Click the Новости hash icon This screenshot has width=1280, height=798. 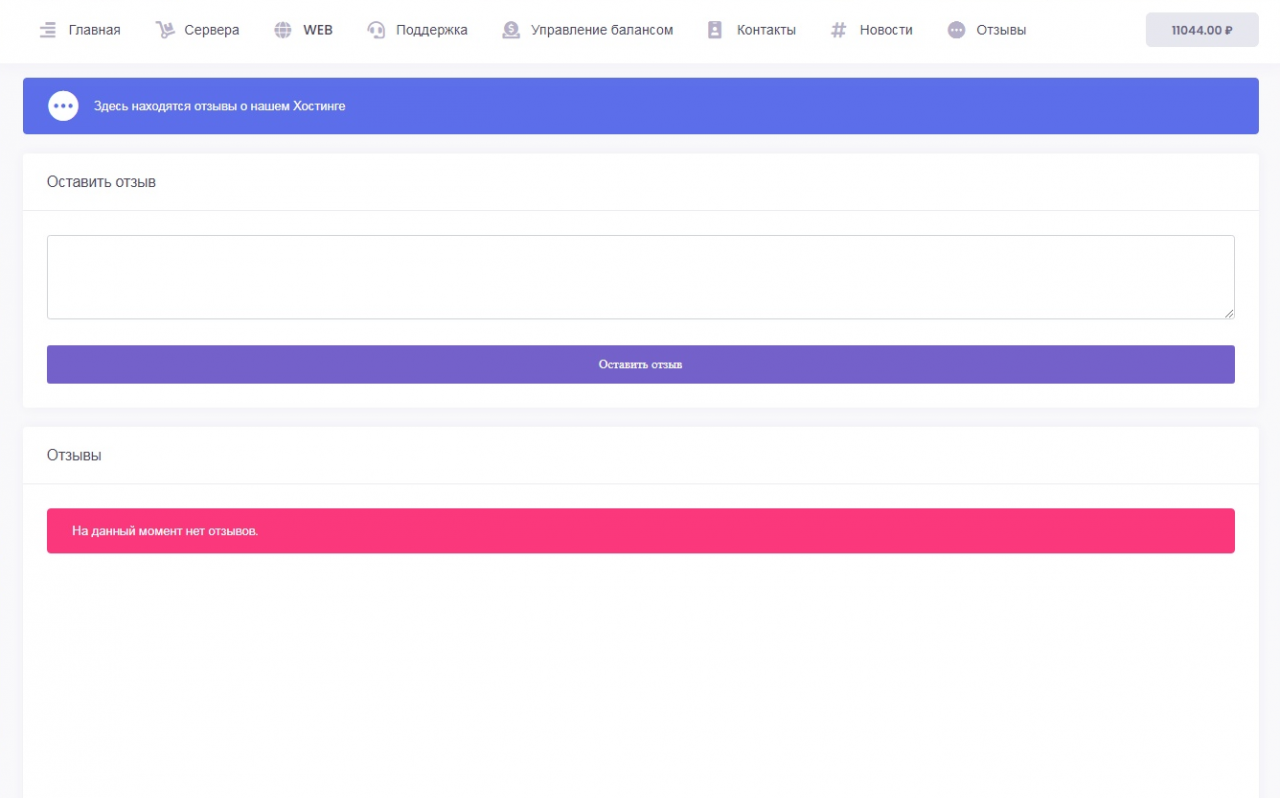pos(838,30)
